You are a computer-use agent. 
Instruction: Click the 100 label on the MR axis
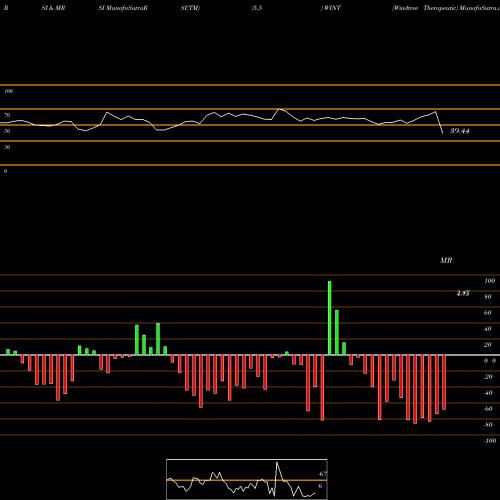pos(489,281)
